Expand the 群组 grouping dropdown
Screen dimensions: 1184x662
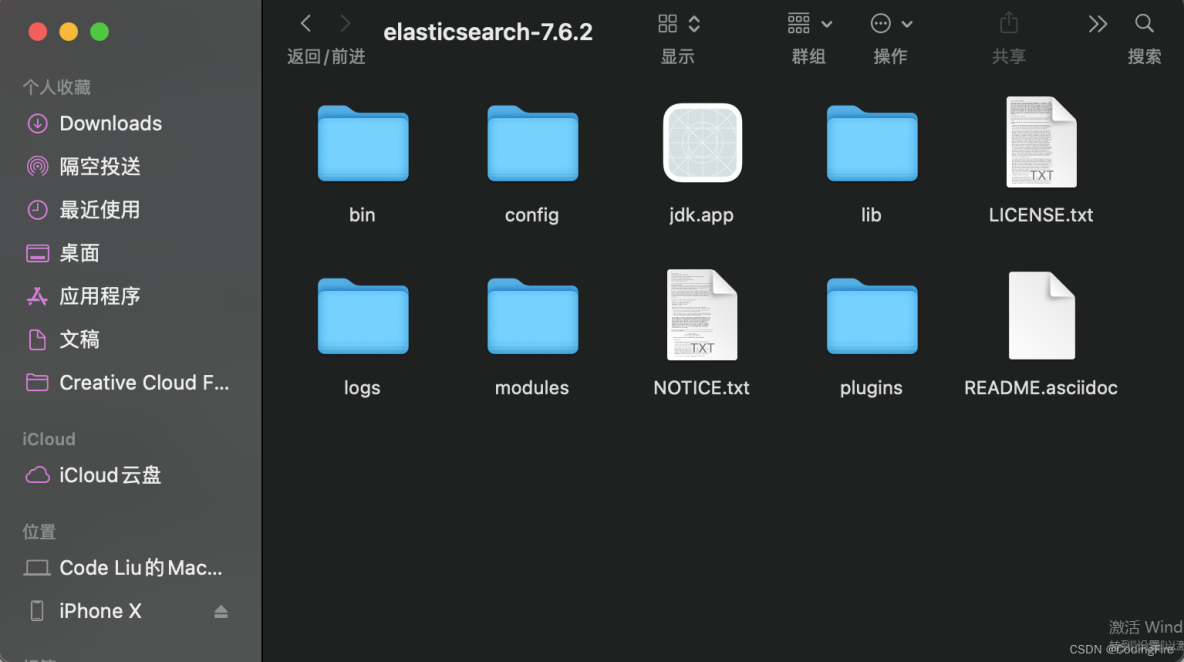point(809,22)
